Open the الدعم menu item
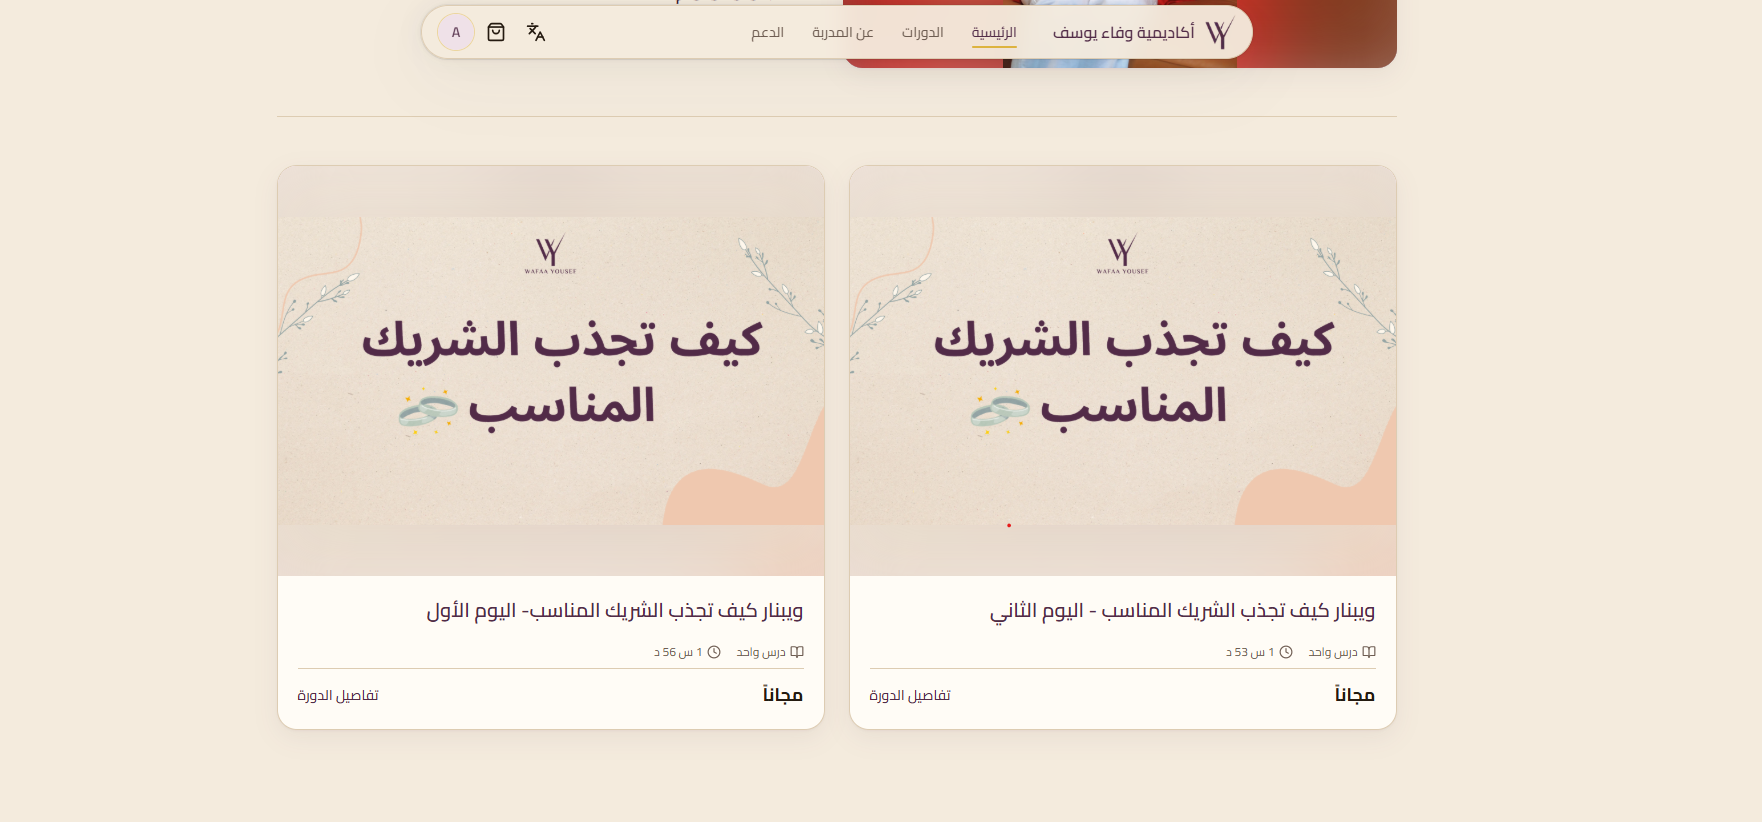The height and width of the screenshot is (822, 1762). [x=767, y=33]
